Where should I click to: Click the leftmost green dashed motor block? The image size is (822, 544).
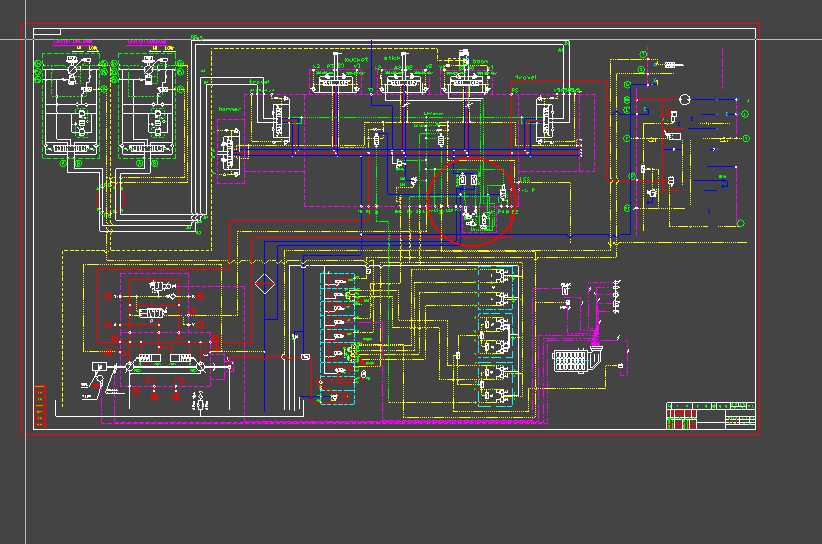(x=70, y=105)
